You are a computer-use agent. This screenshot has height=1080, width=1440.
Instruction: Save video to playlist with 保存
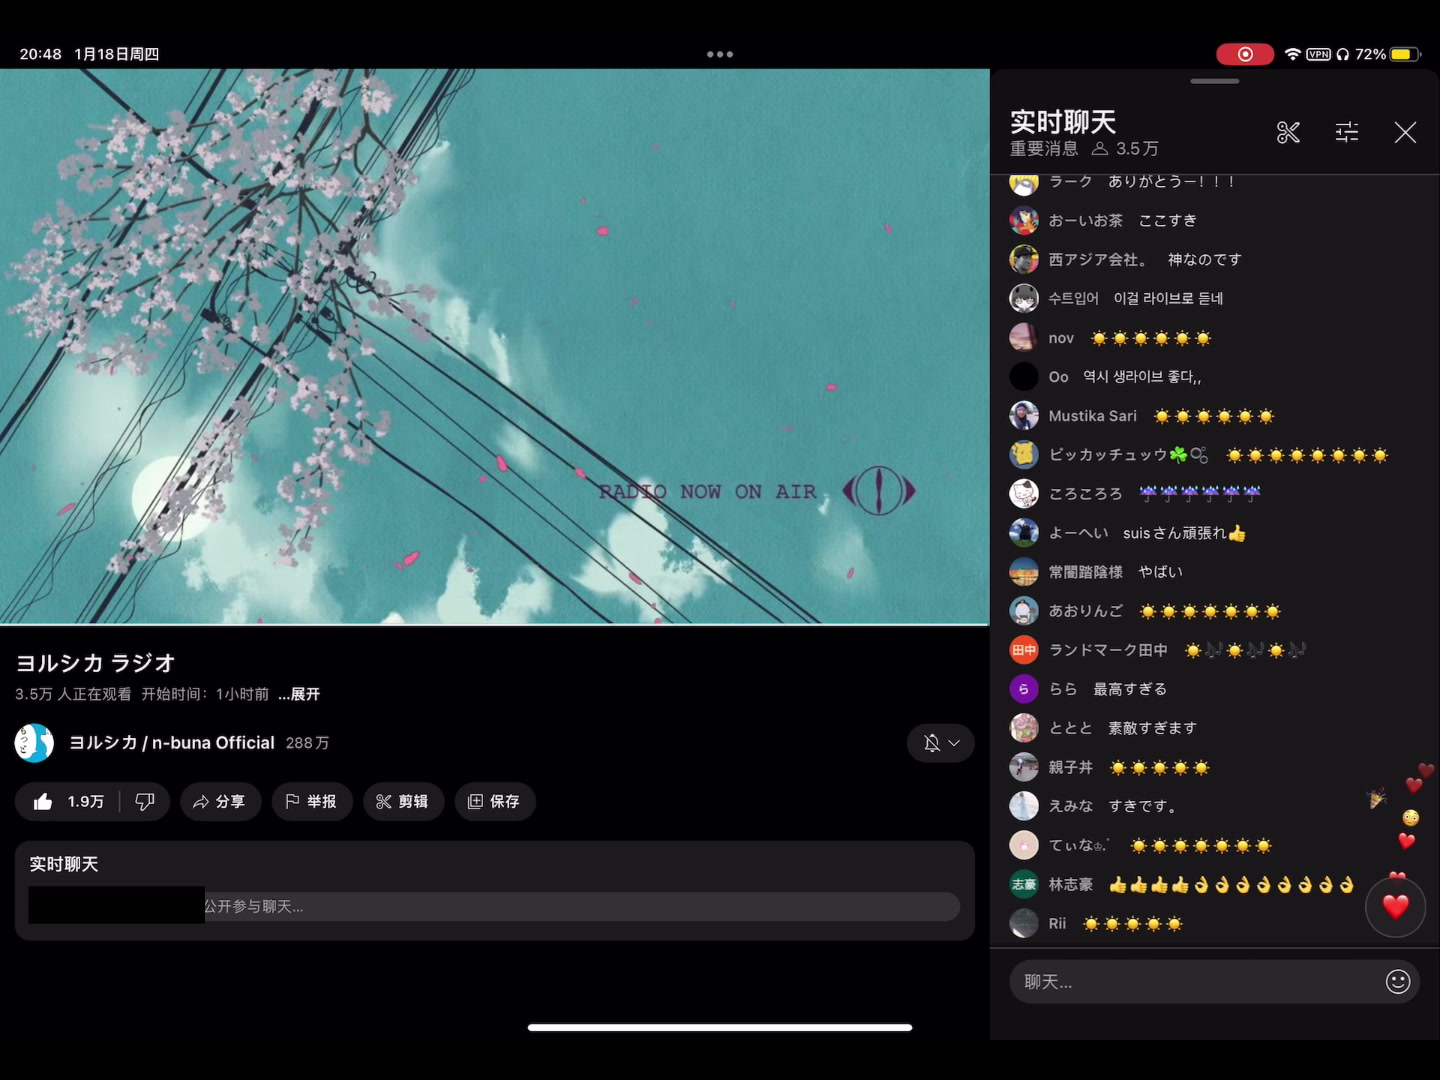tap(495, 801)
